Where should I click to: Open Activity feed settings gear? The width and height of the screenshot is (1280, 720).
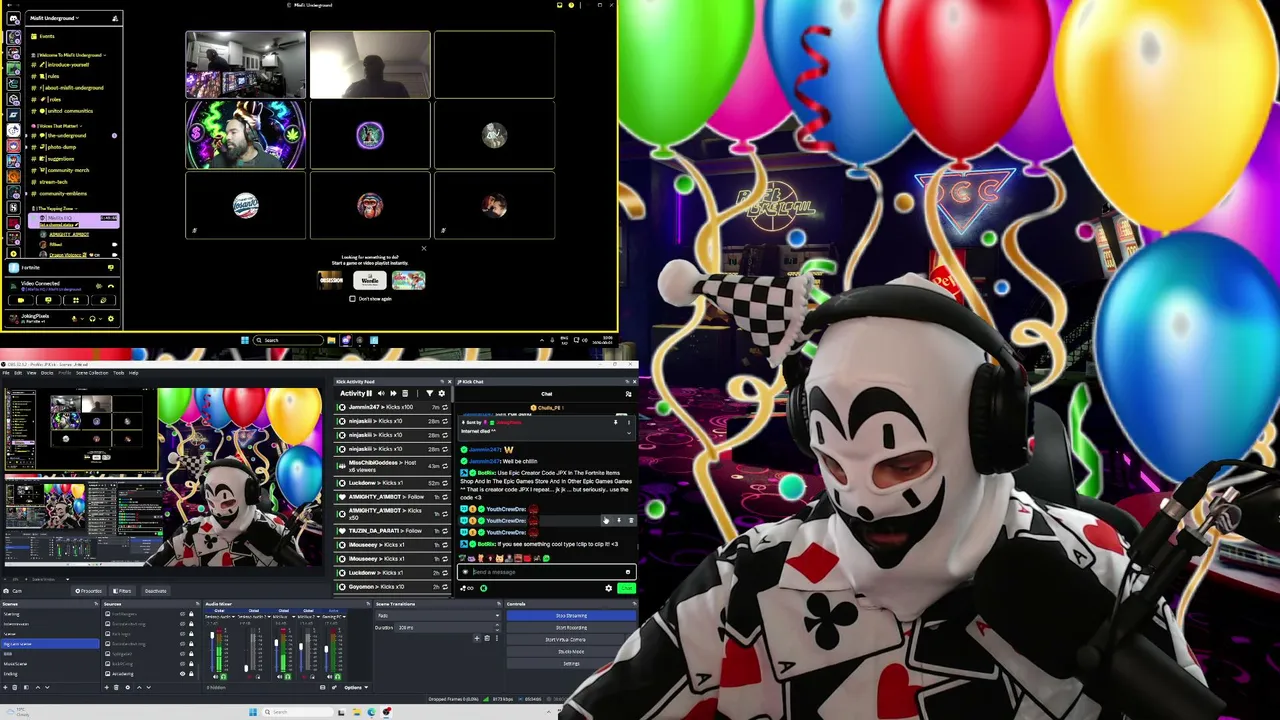[x=442, y=393]
